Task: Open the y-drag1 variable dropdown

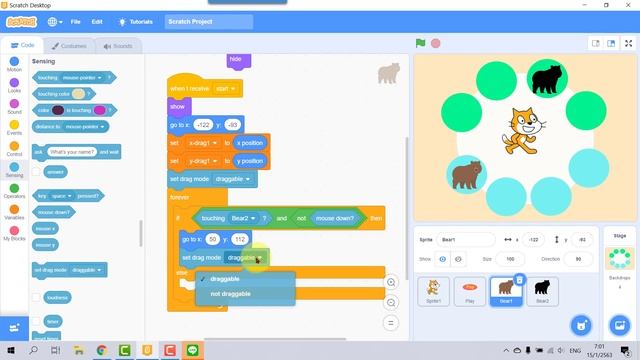Action: coord(203,161)
